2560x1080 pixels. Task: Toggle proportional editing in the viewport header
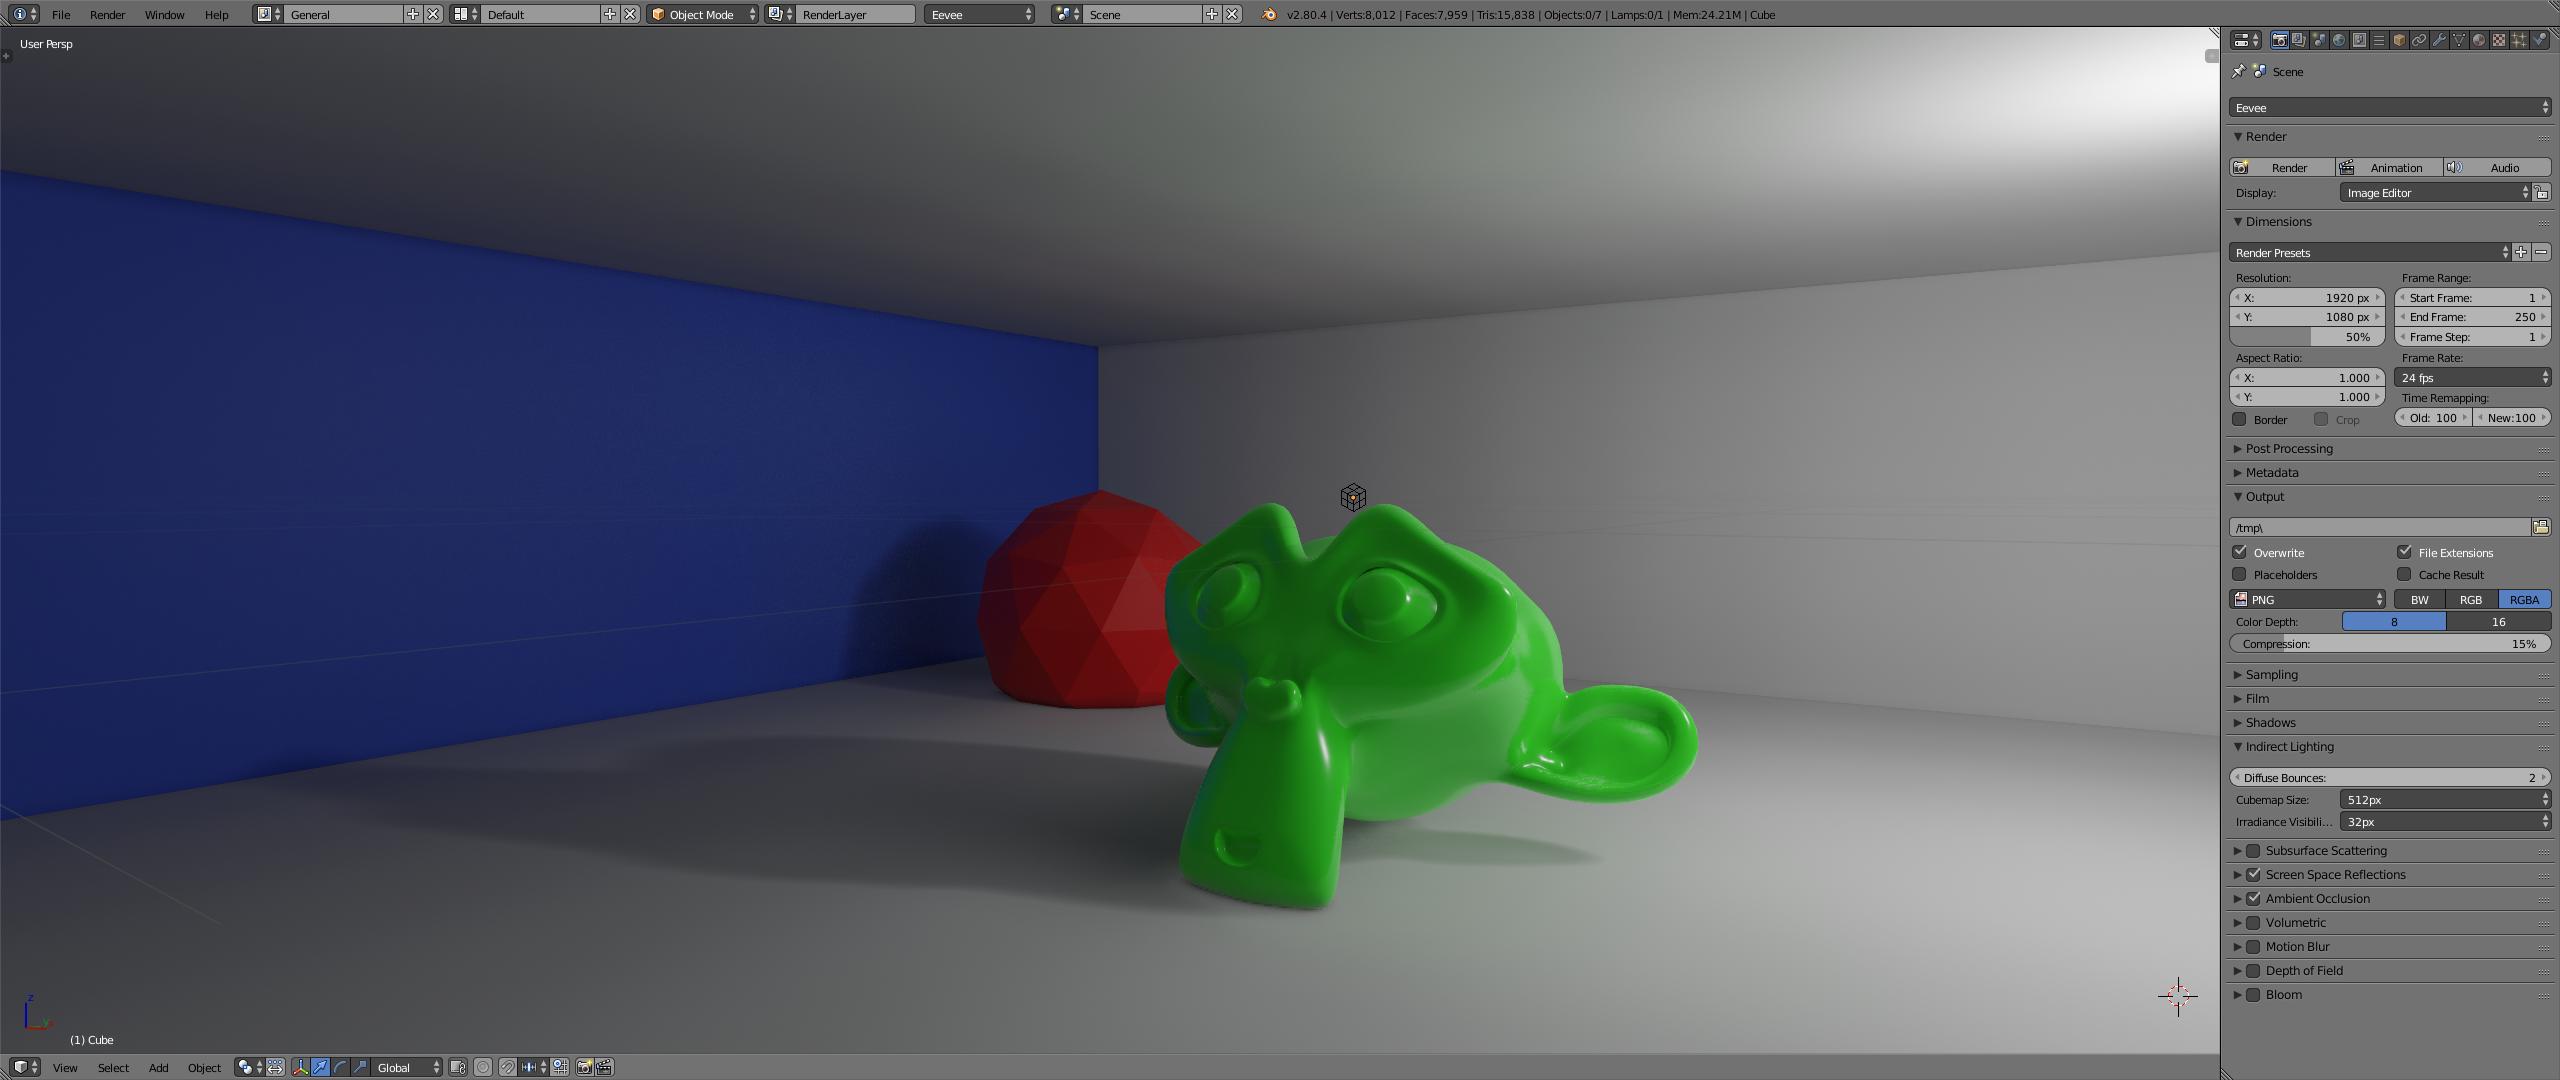point(482,1067)
